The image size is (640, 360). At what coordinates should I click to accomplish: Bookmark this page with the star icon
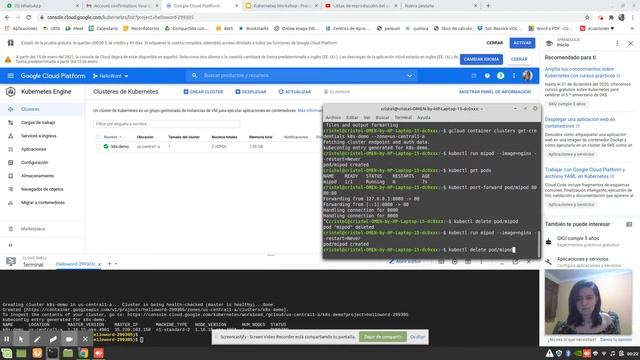point(587,17)
